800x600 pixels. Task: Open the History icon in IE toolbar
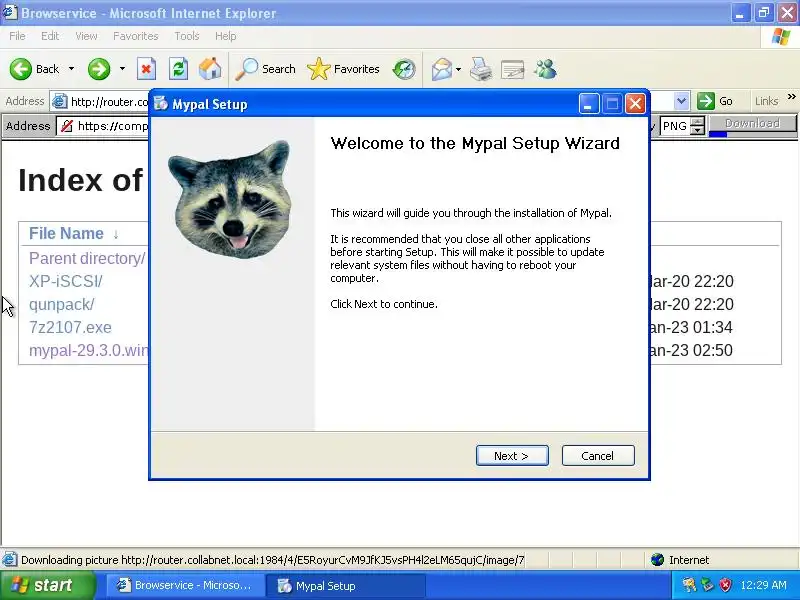[x=404, y=69]
